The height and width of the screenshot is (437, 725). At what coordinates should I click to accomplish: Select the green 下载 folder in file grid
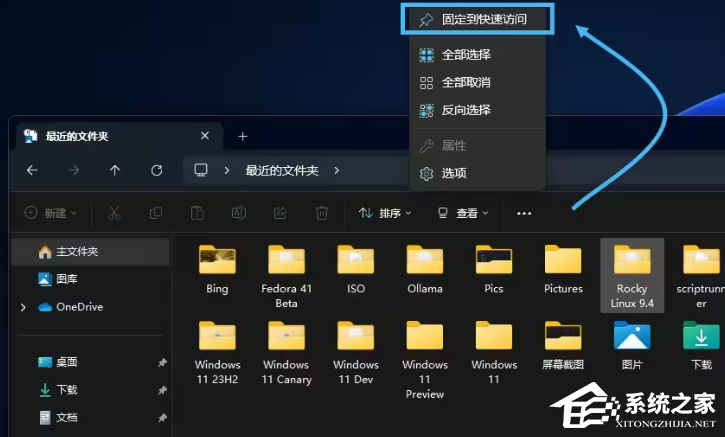click(x=701, y=345)
